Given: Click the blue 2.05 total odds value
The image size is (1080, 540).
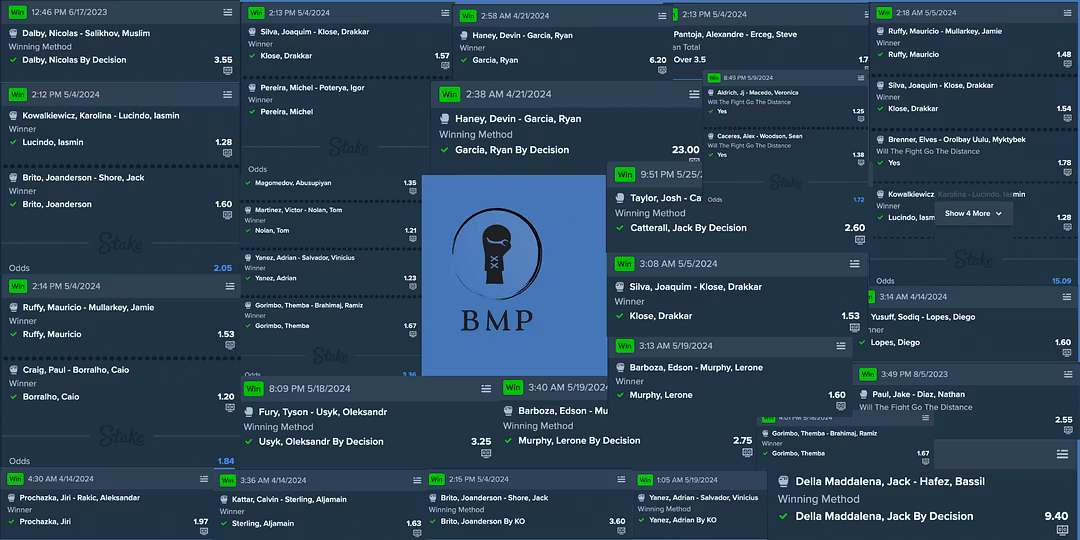Looking at the screenshot, I should 222,268.
